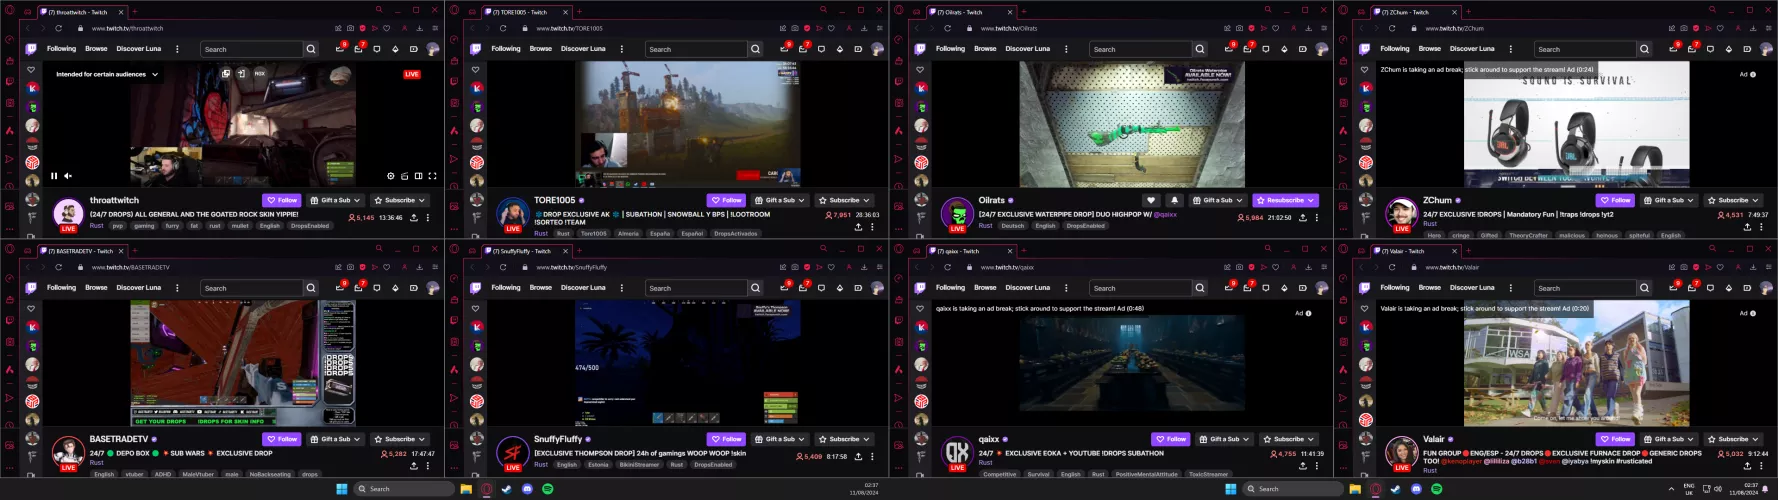This screenshot has height=500, width=1778.
Task: Open notifications inbox in TORE1005 window
Action: click(x=803, y=49)
